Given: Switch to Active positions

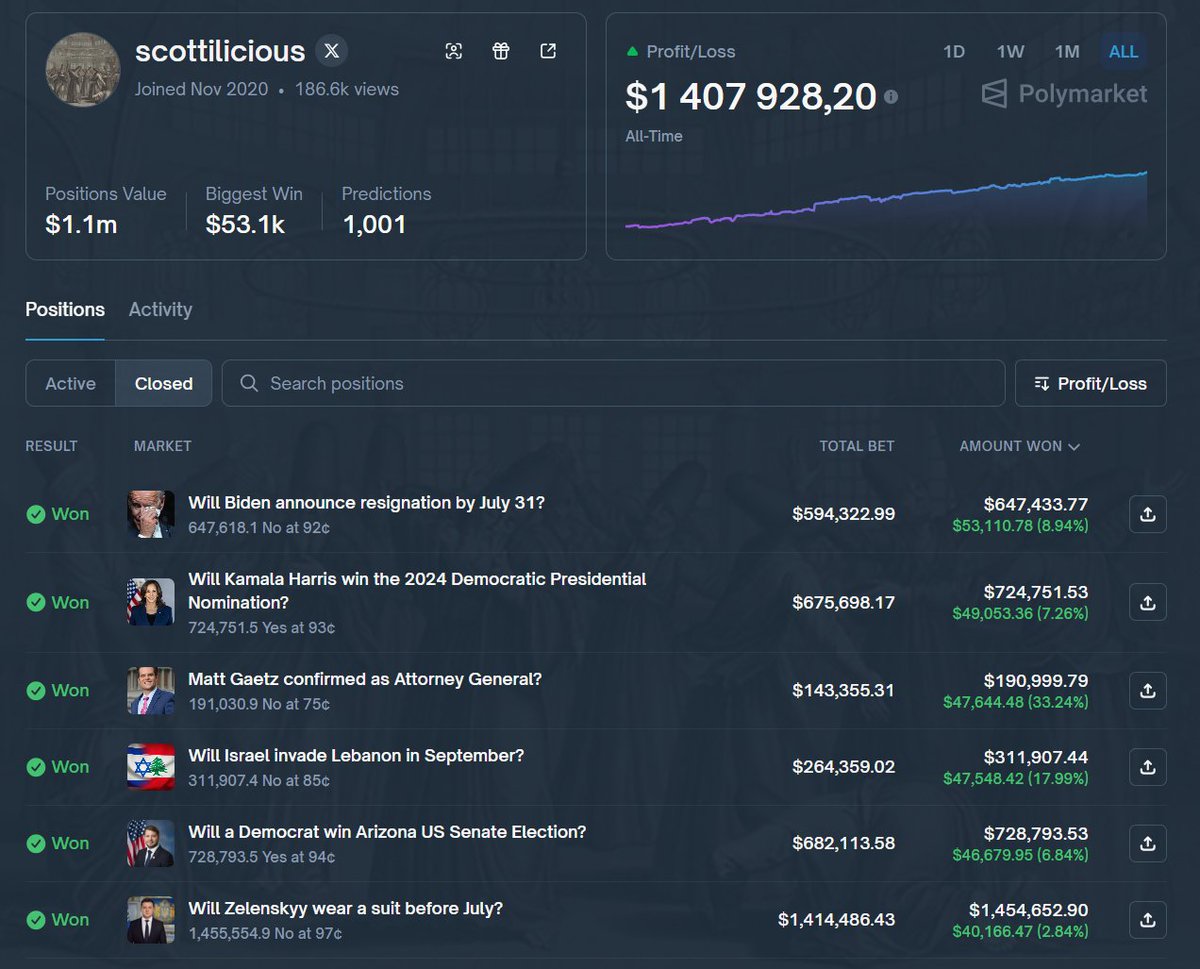Looking at the screenshot, I should coord(71,383).
